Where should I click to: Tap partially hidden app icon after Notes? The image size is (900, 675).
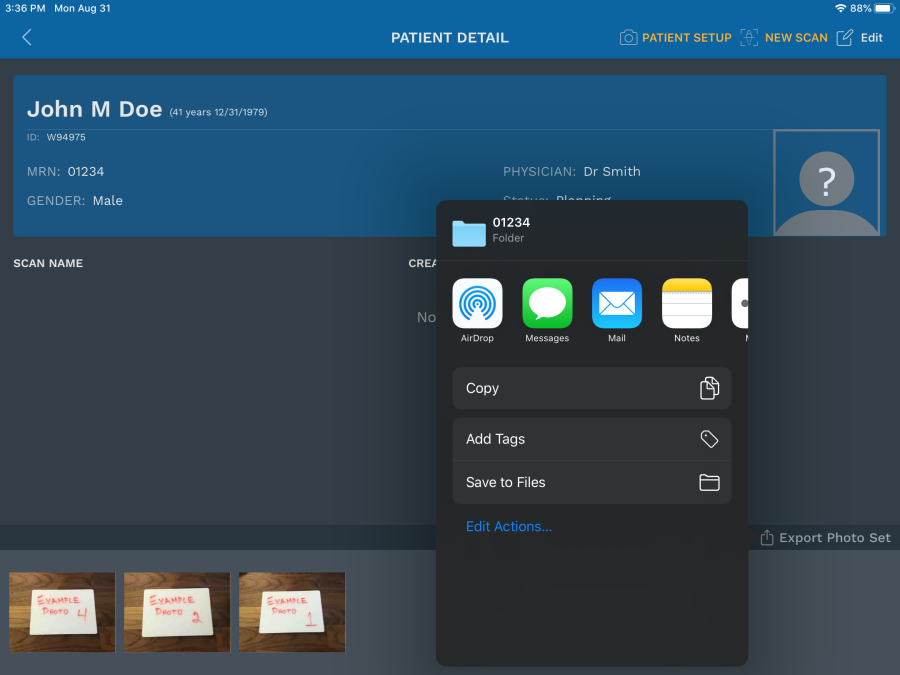click(x=740, y=304)
